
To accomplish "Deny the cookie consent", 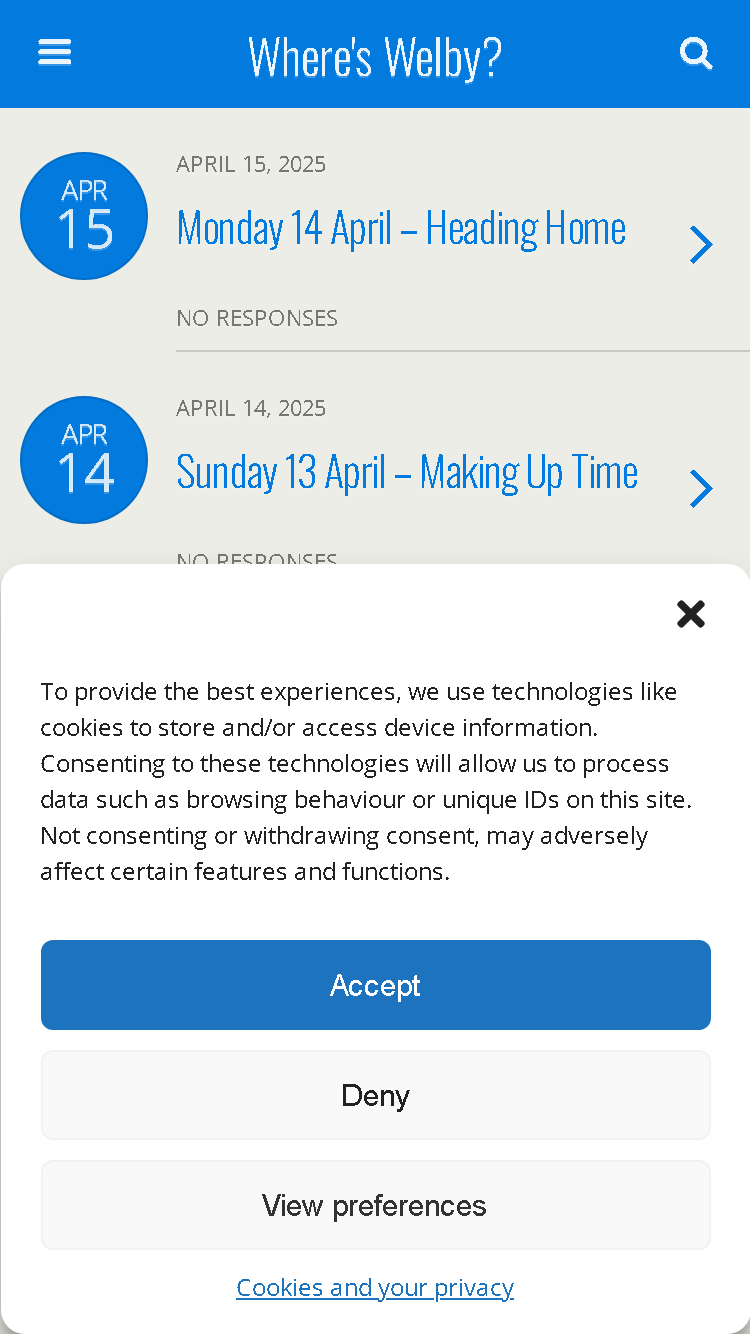I will coord(376,1095).
